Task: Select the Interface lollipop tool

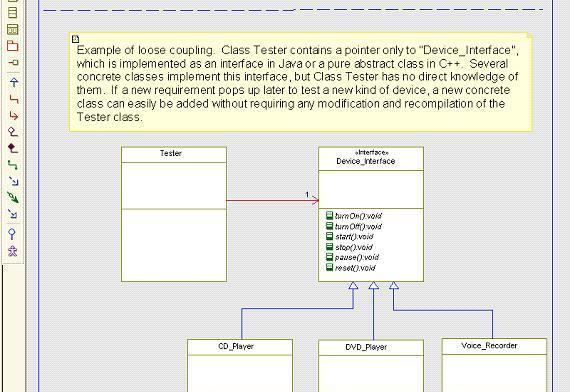Action: click(x=12, y=234)
